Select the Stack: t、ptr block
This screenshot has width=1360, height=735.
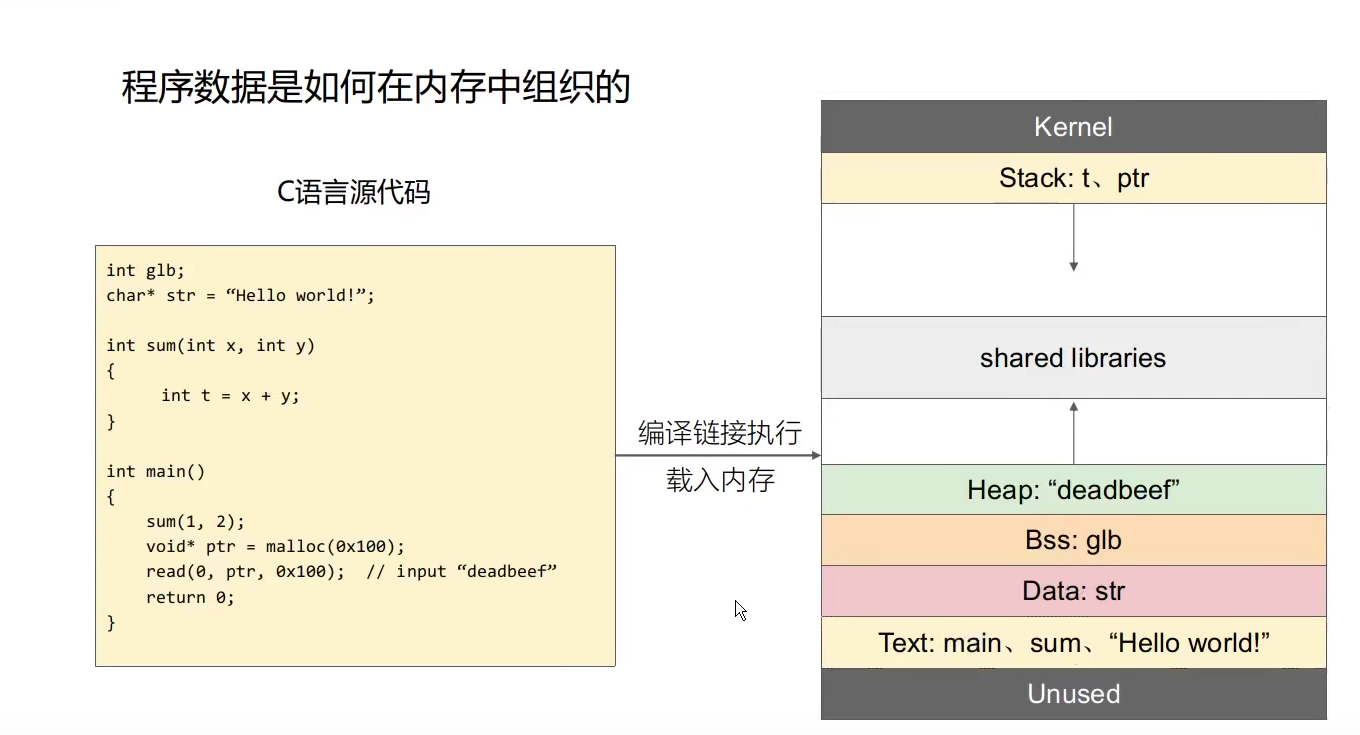coord(1074,178)
